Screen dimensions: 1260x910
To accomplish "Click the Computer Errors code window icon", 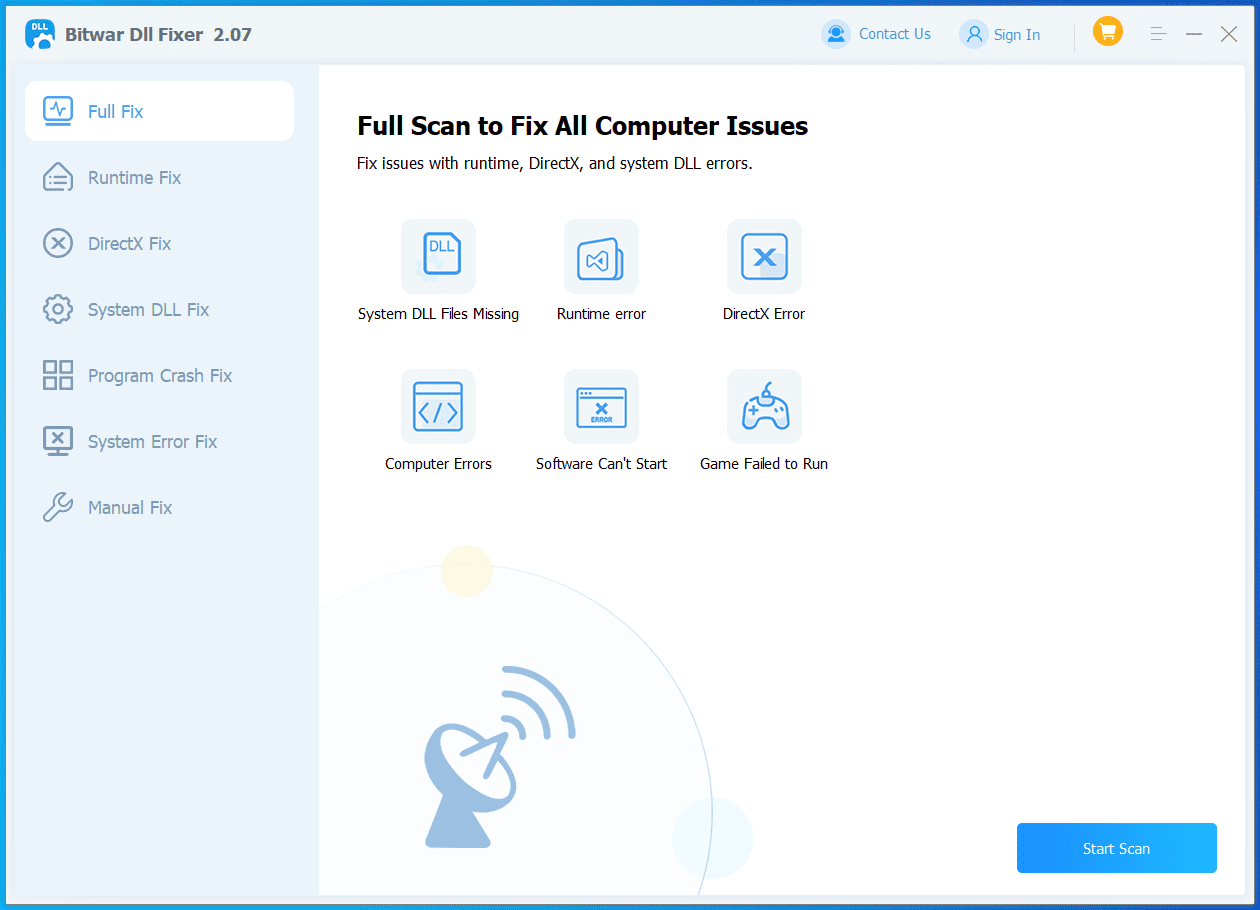I will pyautogui.click(x=438, y=406).
